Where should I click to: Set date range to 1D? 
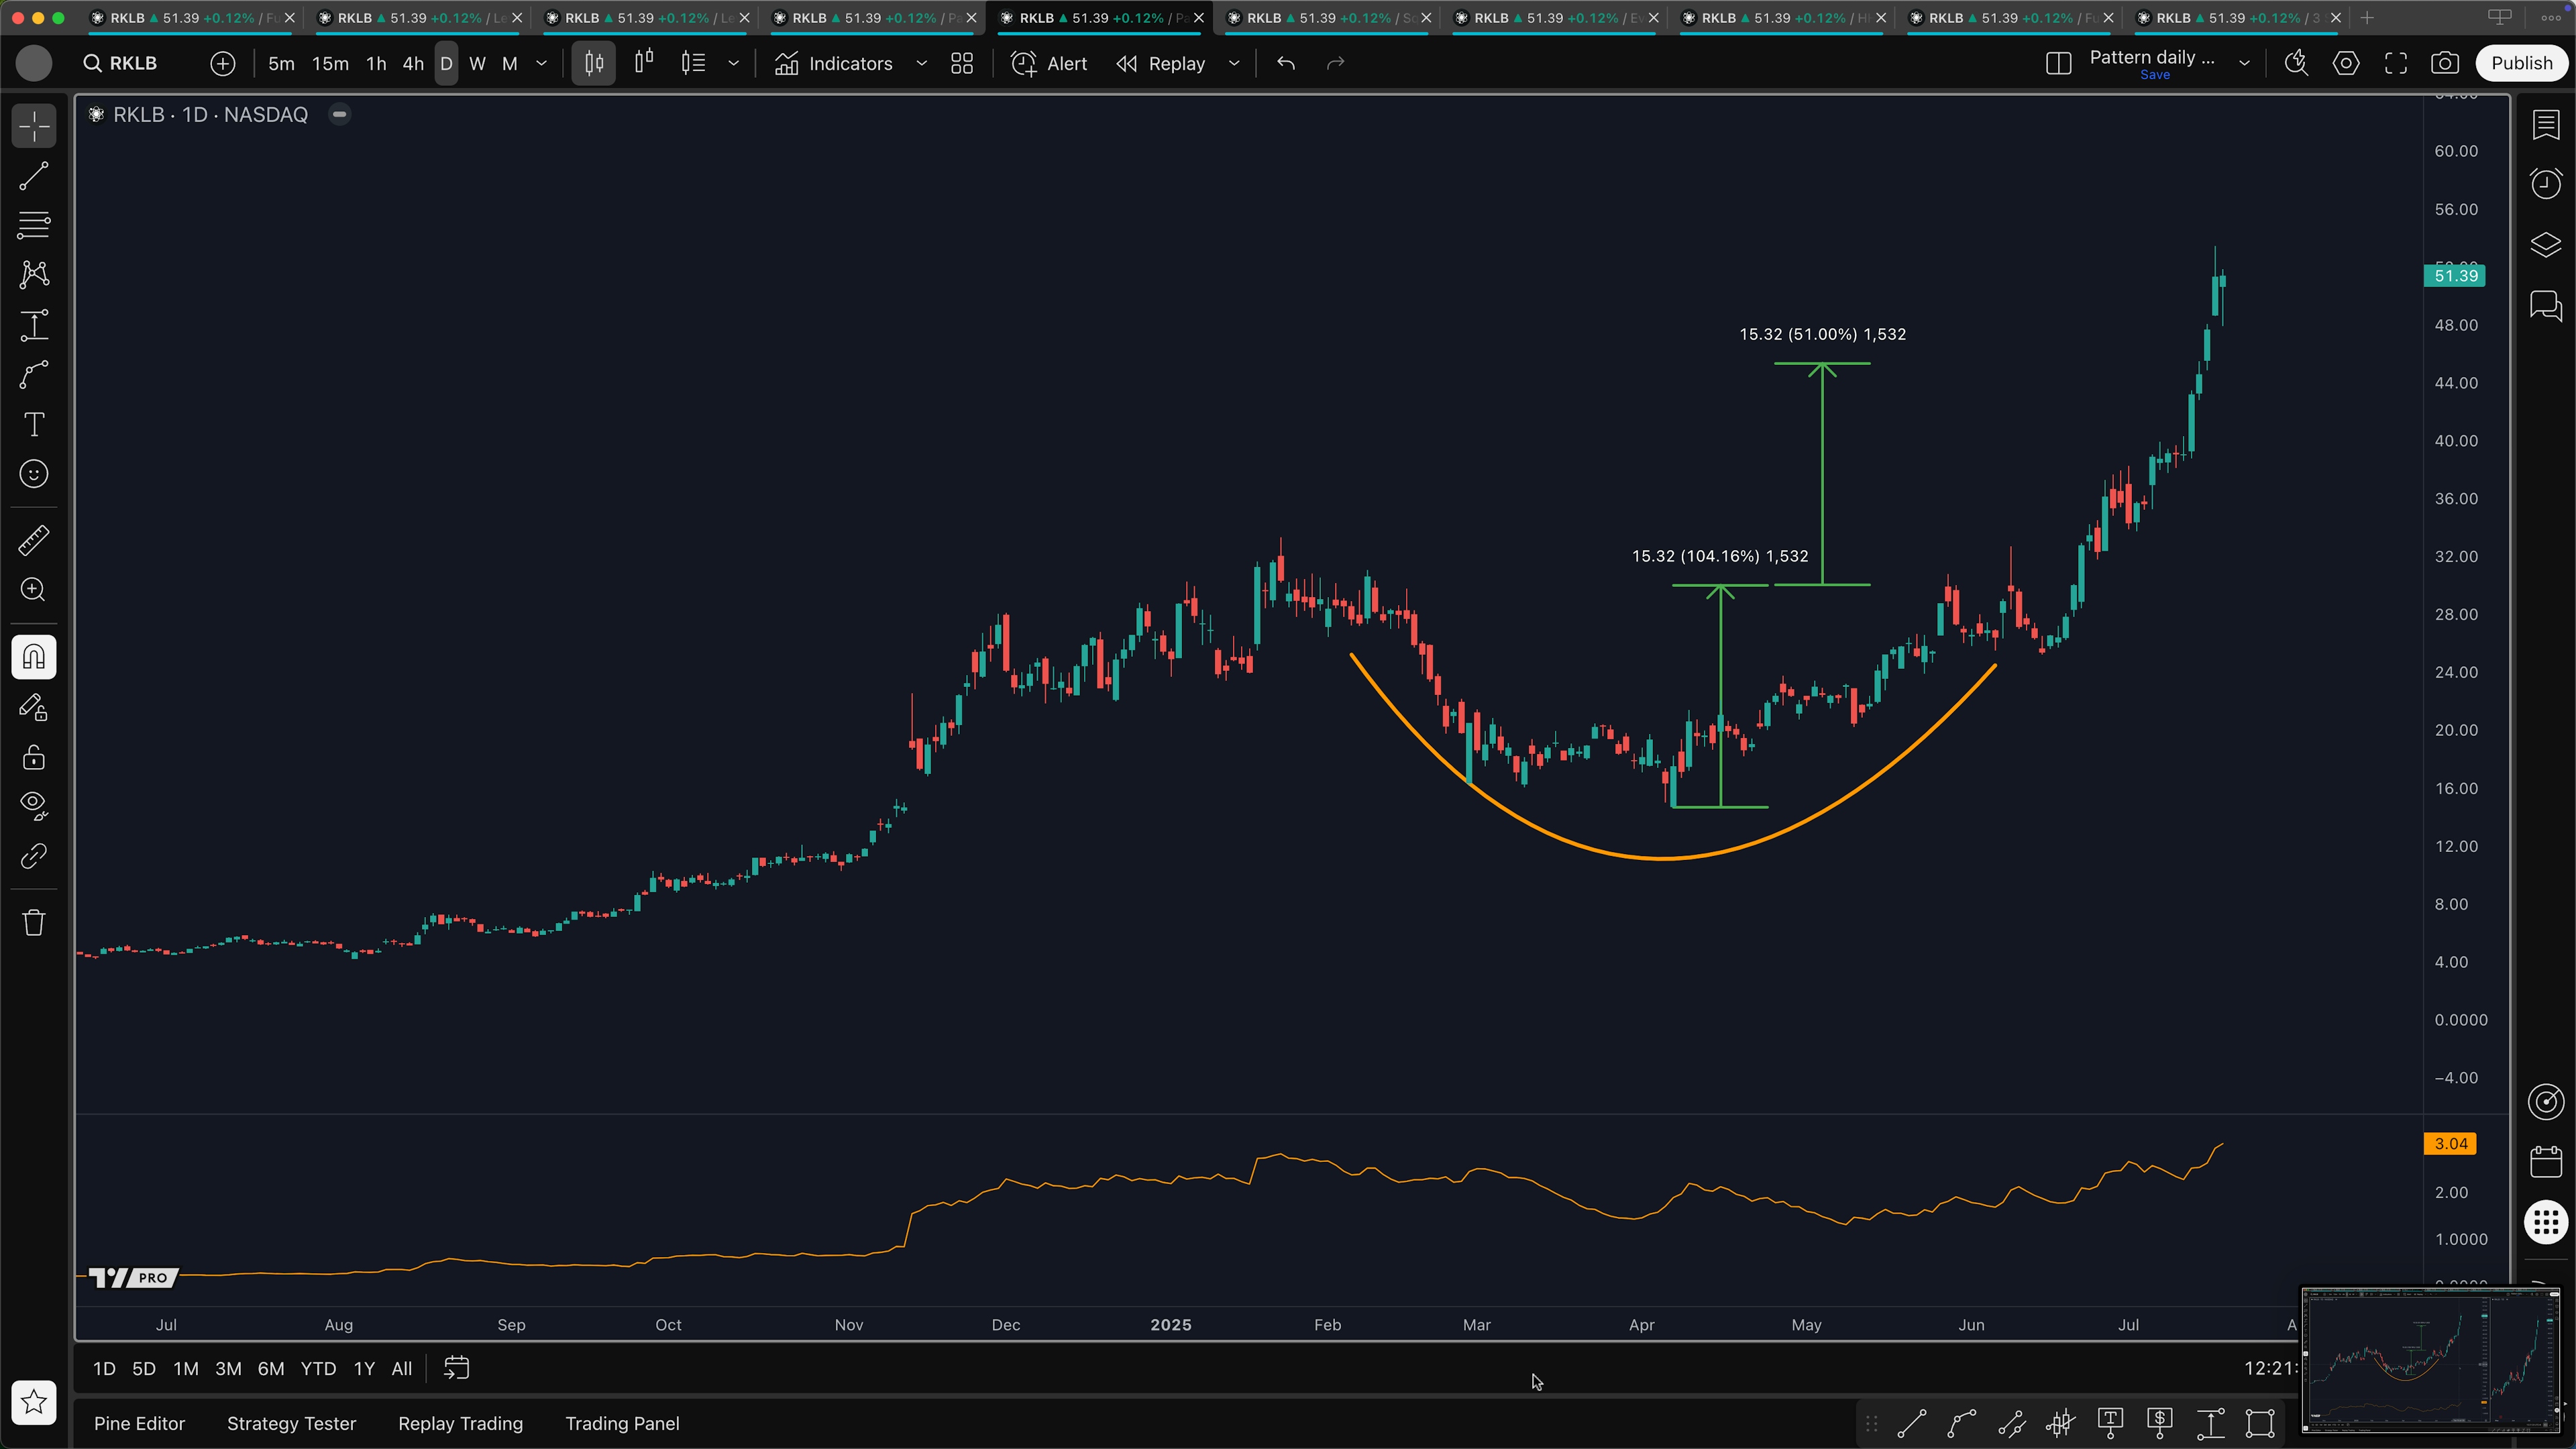click(x=104, y=1369)
